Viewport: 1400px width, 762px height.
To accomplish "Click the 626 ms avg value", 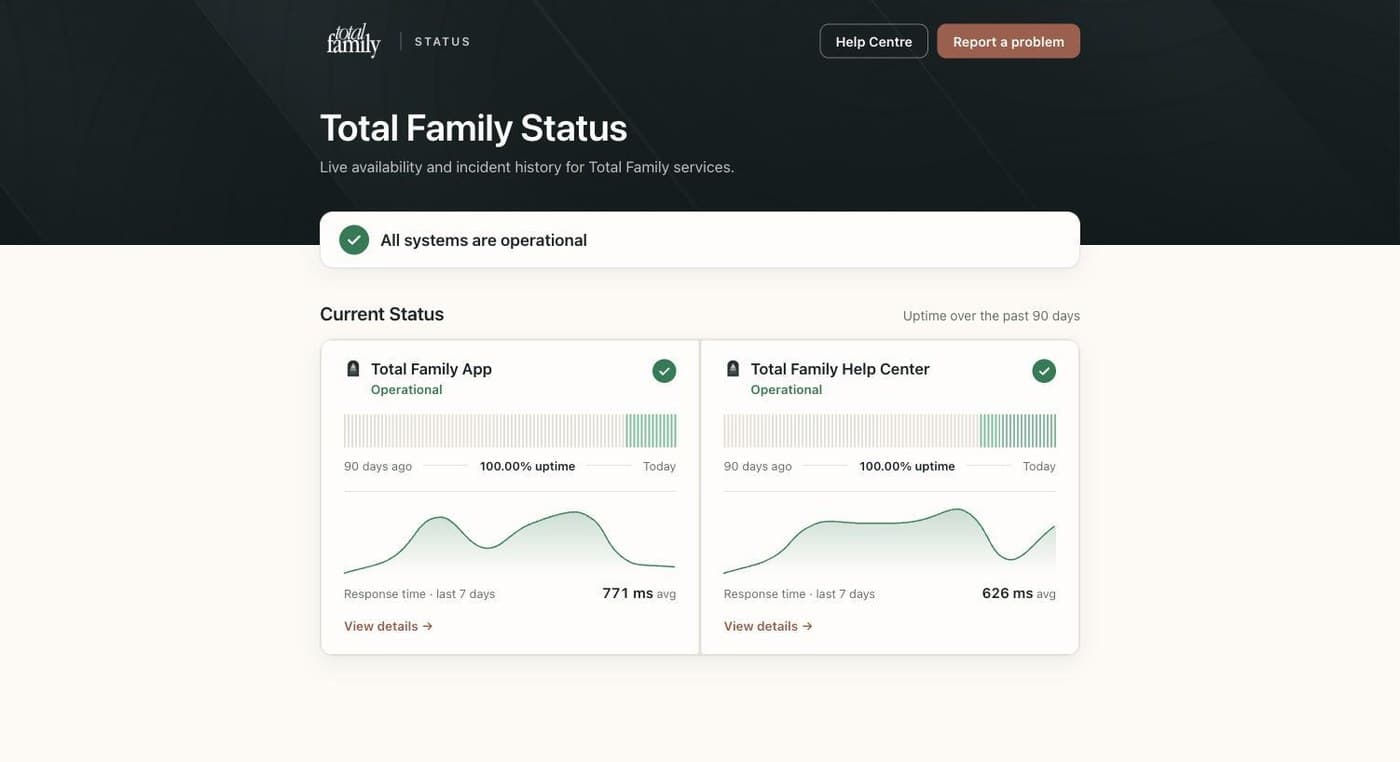I will (x=1019, y=593).
